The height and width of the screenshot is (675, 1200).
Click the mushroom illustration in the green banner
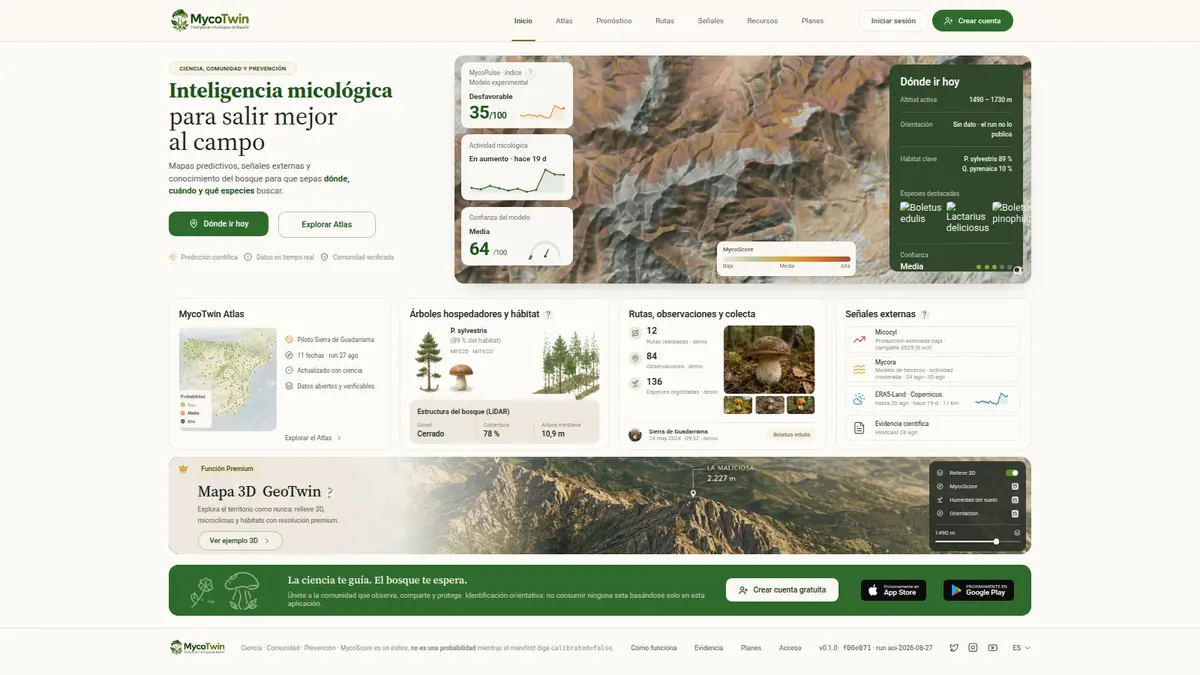tap(241, 590)
